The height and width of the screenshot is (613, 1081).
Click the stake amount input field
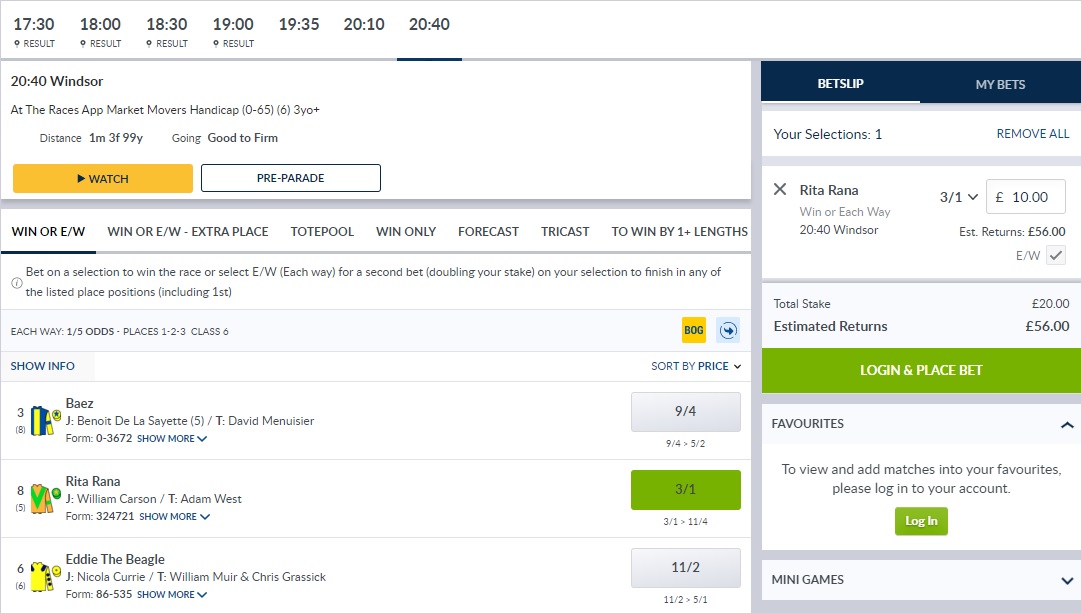pos(1027,197)
